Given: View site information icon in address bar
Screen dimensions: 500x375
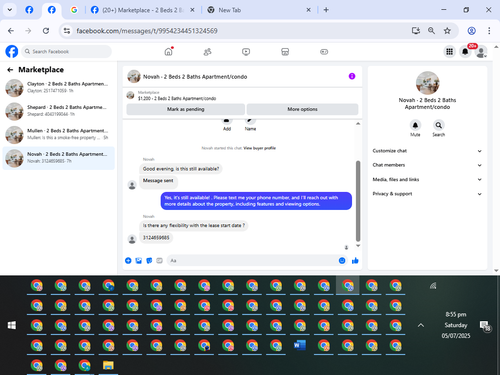Looking at the screenshot, I should [x=67, y=31].
